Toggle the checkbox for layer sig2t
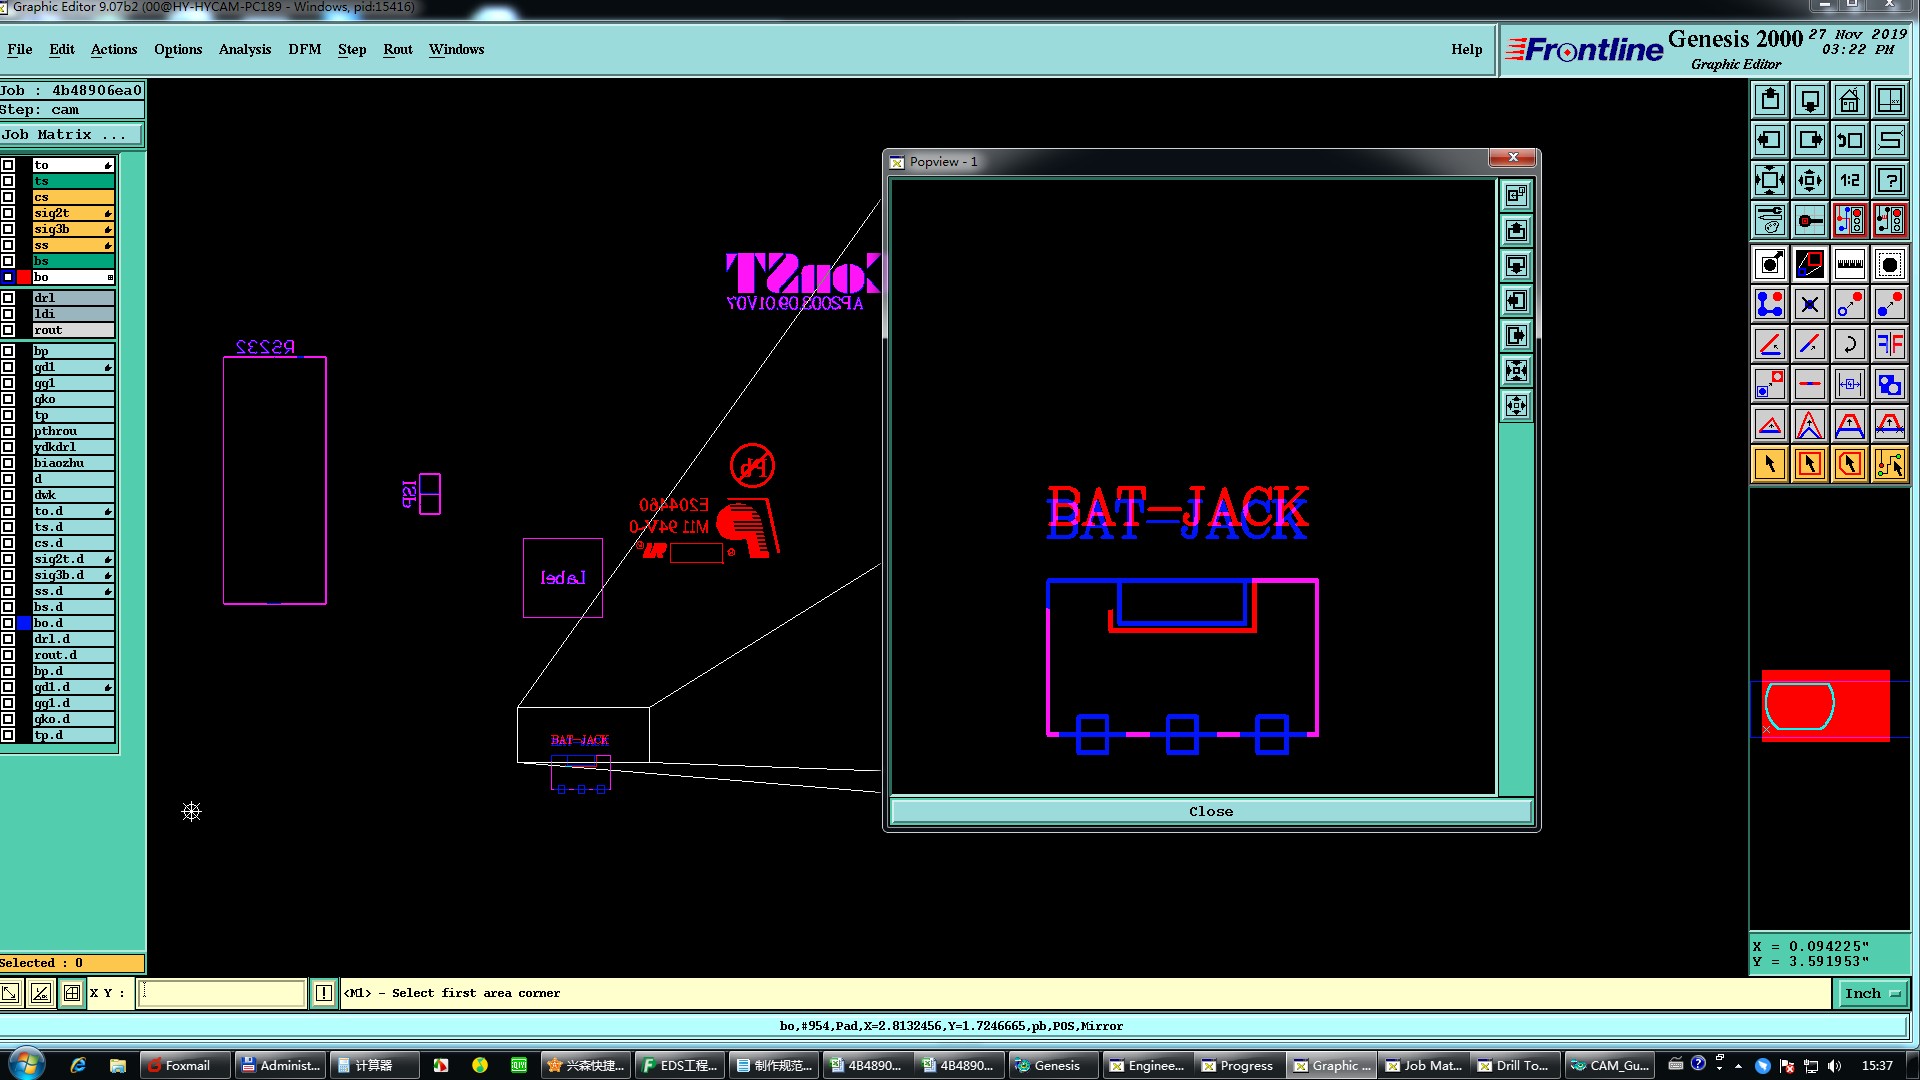1920x1080 pixels. point(8,213)
